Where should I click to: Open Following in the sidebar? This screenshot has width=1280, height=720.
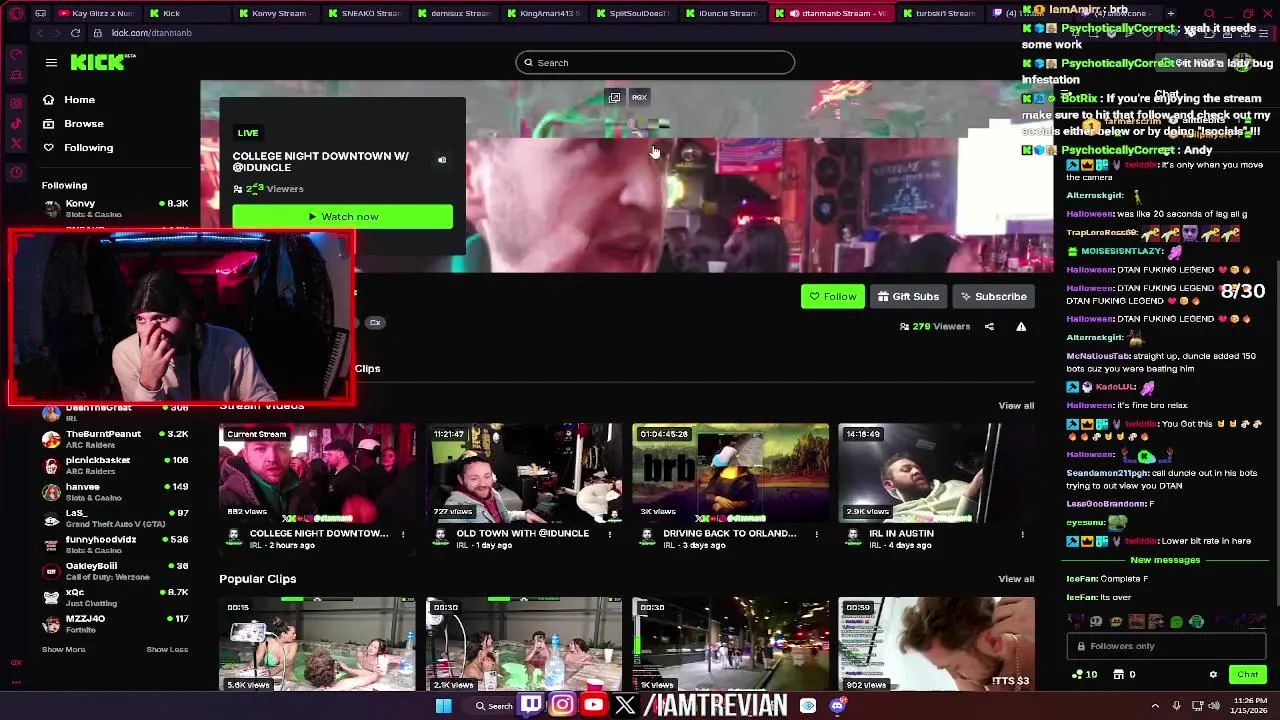88,148
